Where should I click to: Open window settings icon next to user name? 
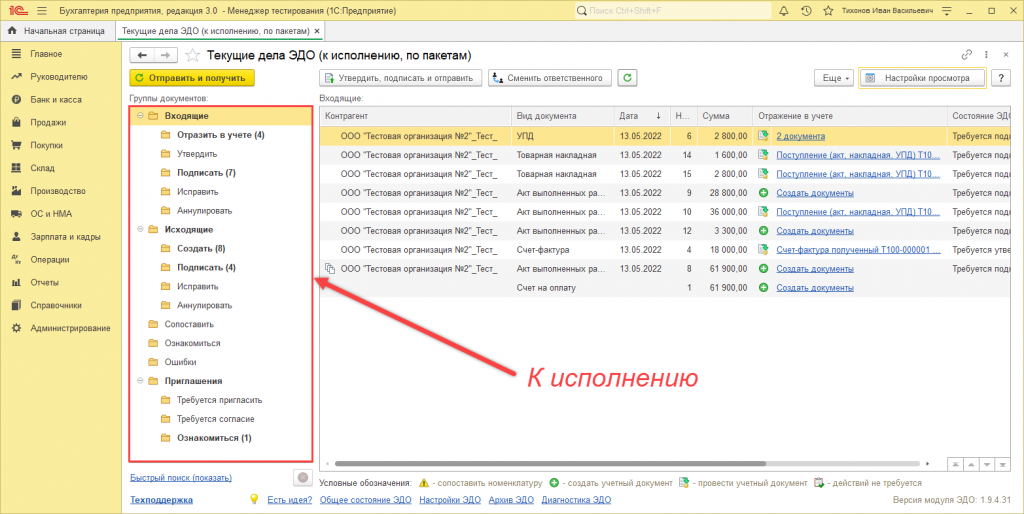click(948, 11)
